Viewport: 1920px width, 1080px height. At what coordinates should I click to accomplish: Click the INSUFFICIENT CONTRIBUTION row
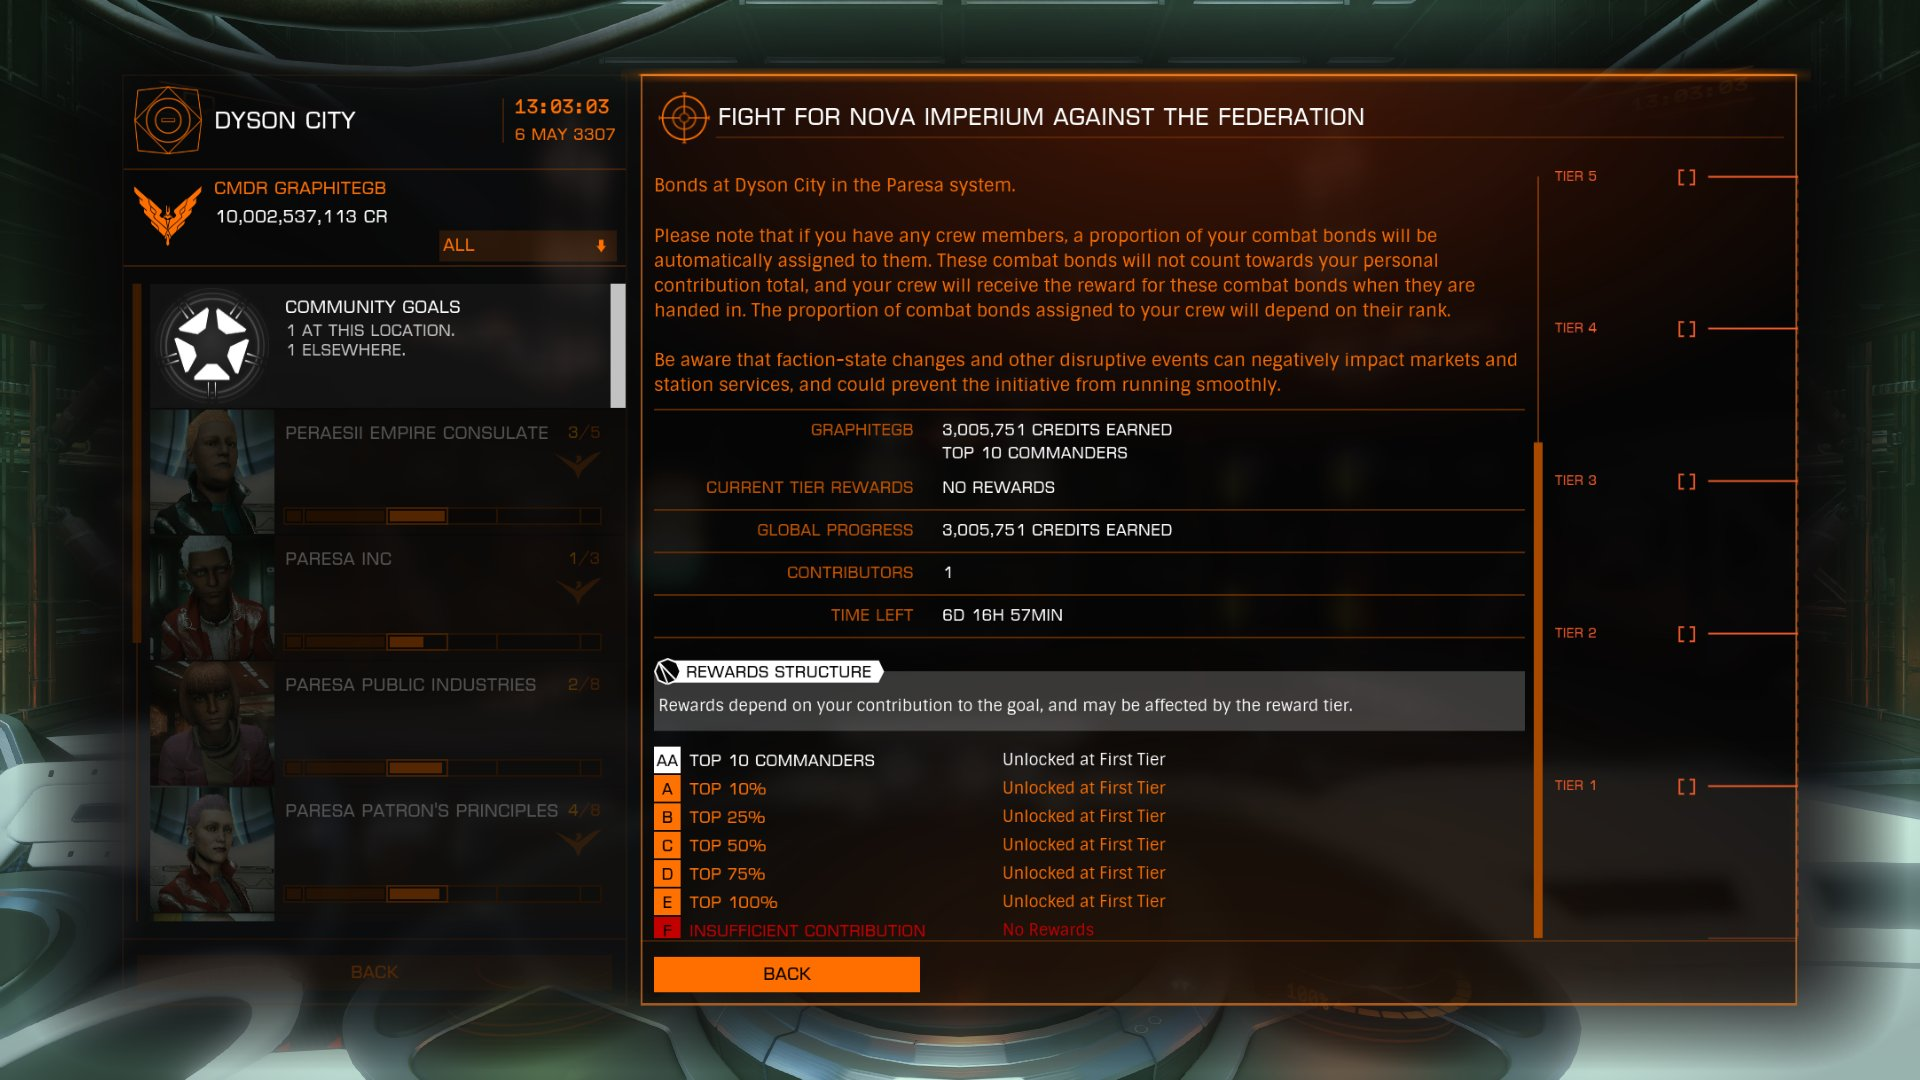pyautogui.click(x=1089, y=929)
